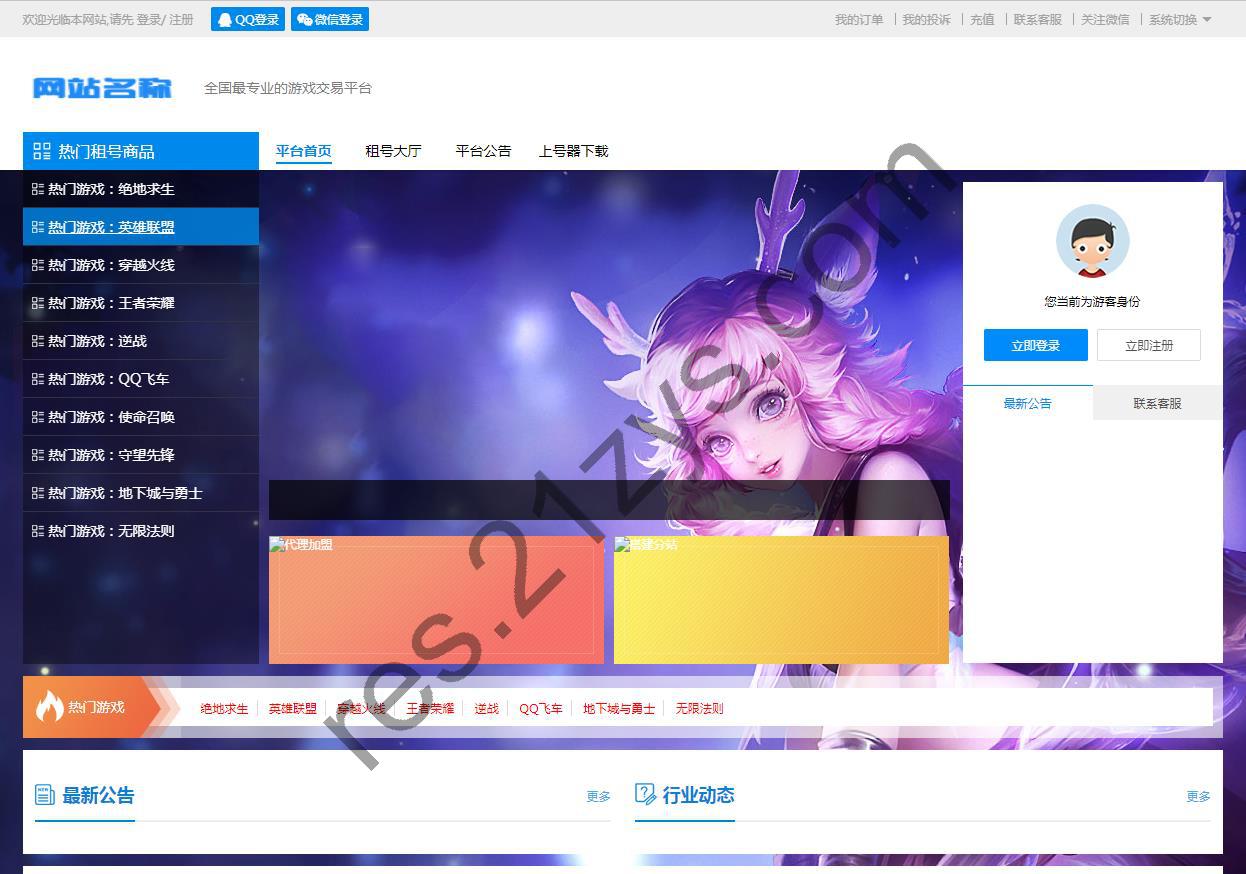Open 英雄联盟 in hot games bar

(292, 708)
